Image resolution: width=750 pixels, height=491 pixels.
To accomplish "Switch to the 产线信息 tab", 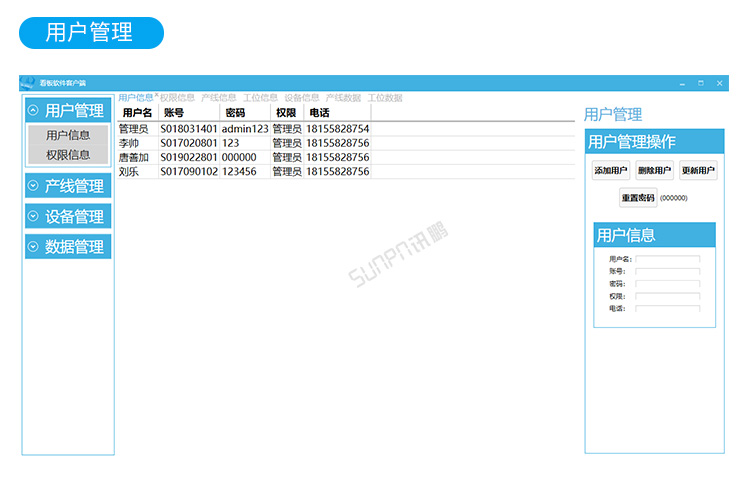I will [x=219, y=98].
